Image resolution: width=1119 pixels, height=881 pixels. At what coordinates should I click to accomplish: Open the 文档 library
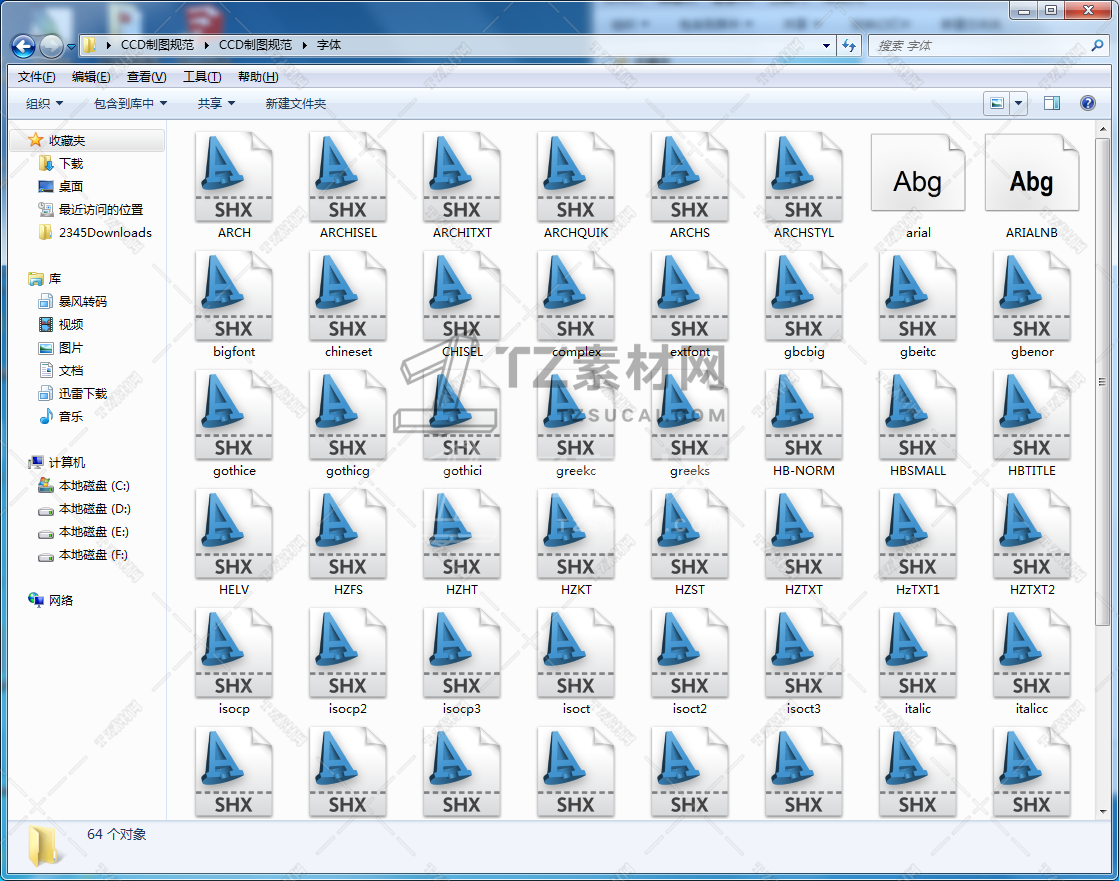(x=71, y=371)
